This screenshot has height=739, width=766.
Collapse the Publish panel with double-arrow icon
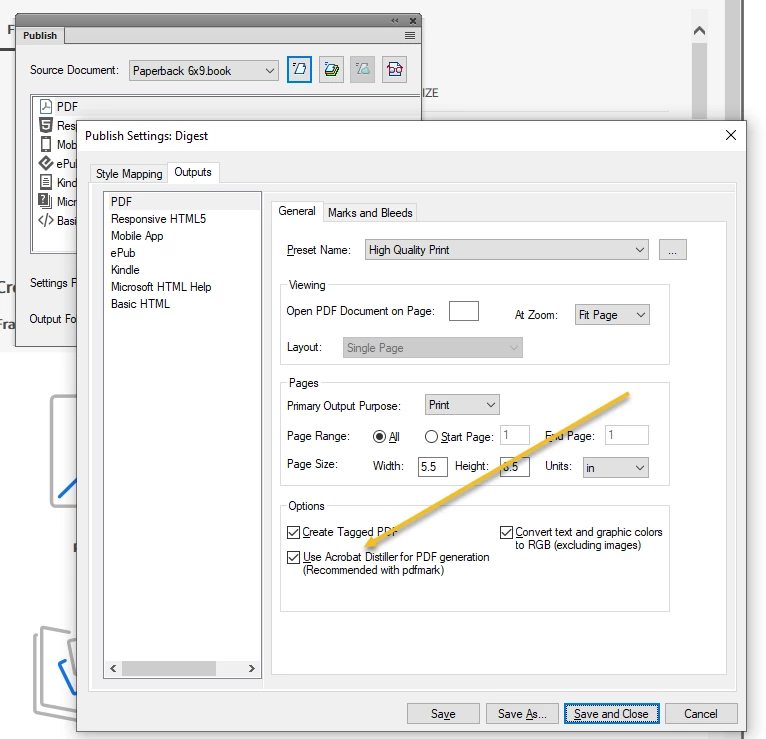click(395, 21)
